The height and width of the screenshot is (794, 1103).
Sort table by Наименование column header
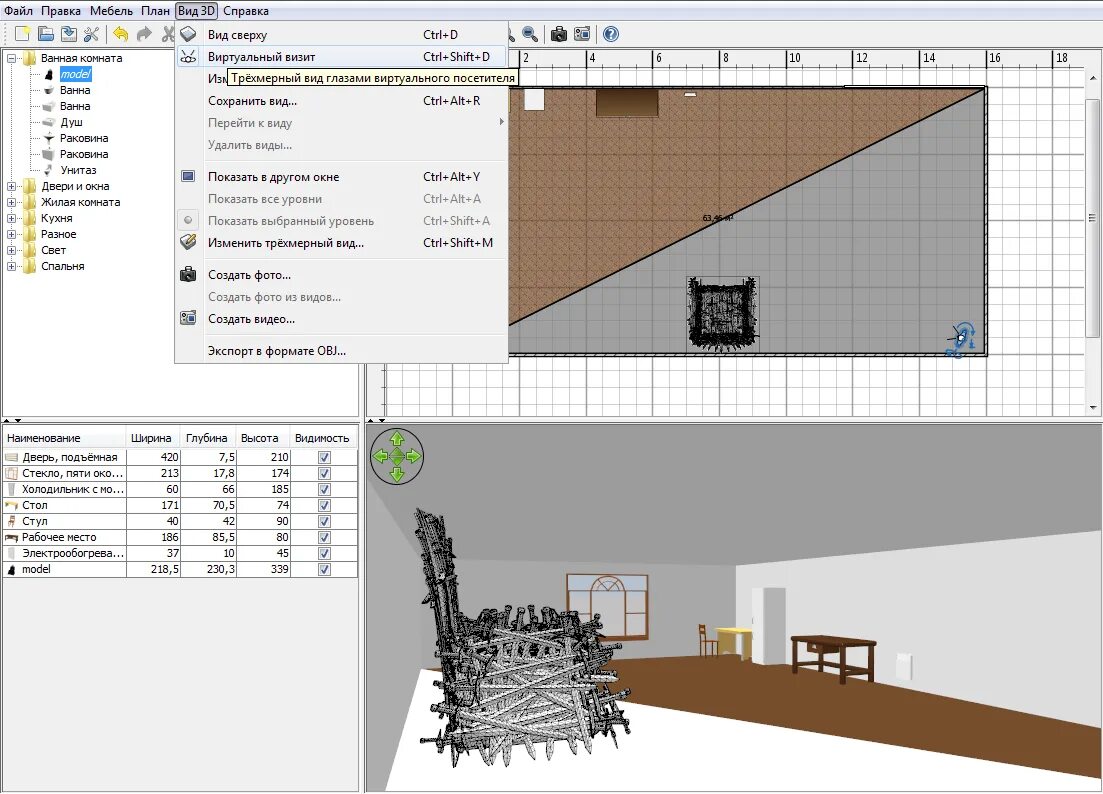click(x=65, y=438)
